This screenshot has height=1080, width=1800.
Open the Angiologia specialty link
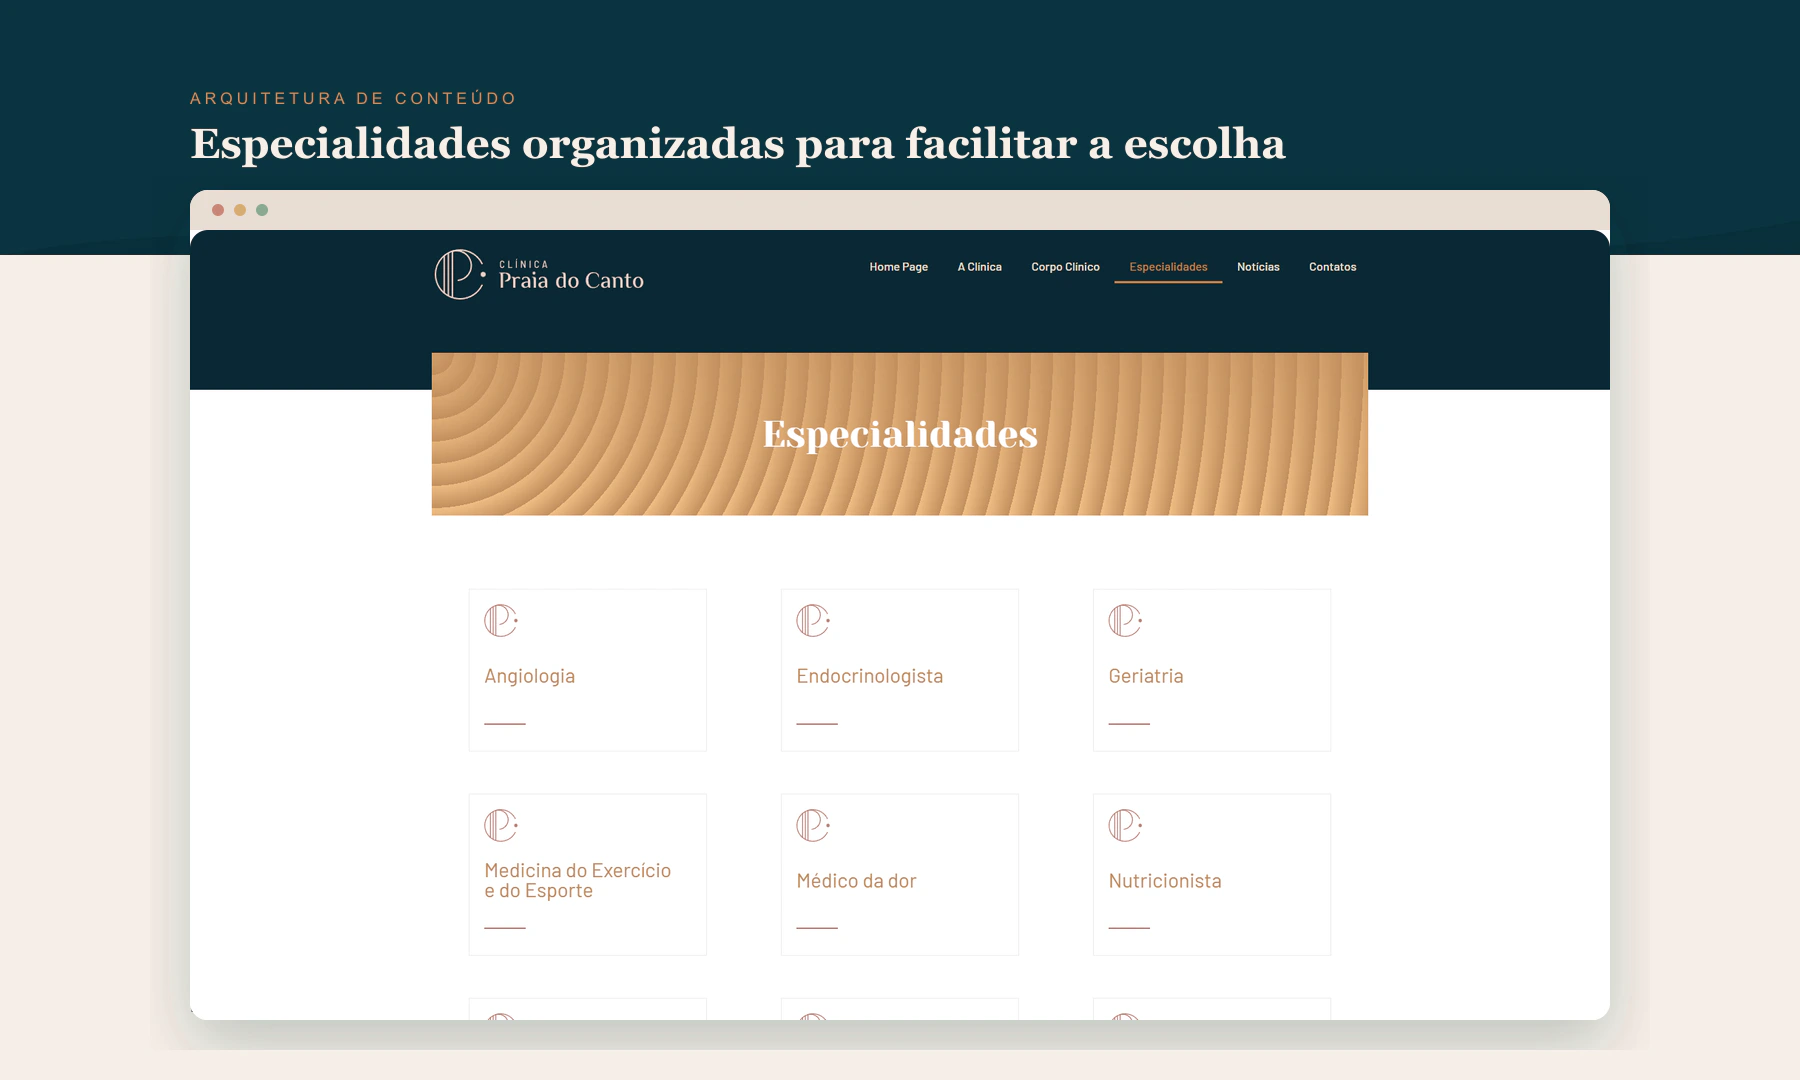[530, 676]
